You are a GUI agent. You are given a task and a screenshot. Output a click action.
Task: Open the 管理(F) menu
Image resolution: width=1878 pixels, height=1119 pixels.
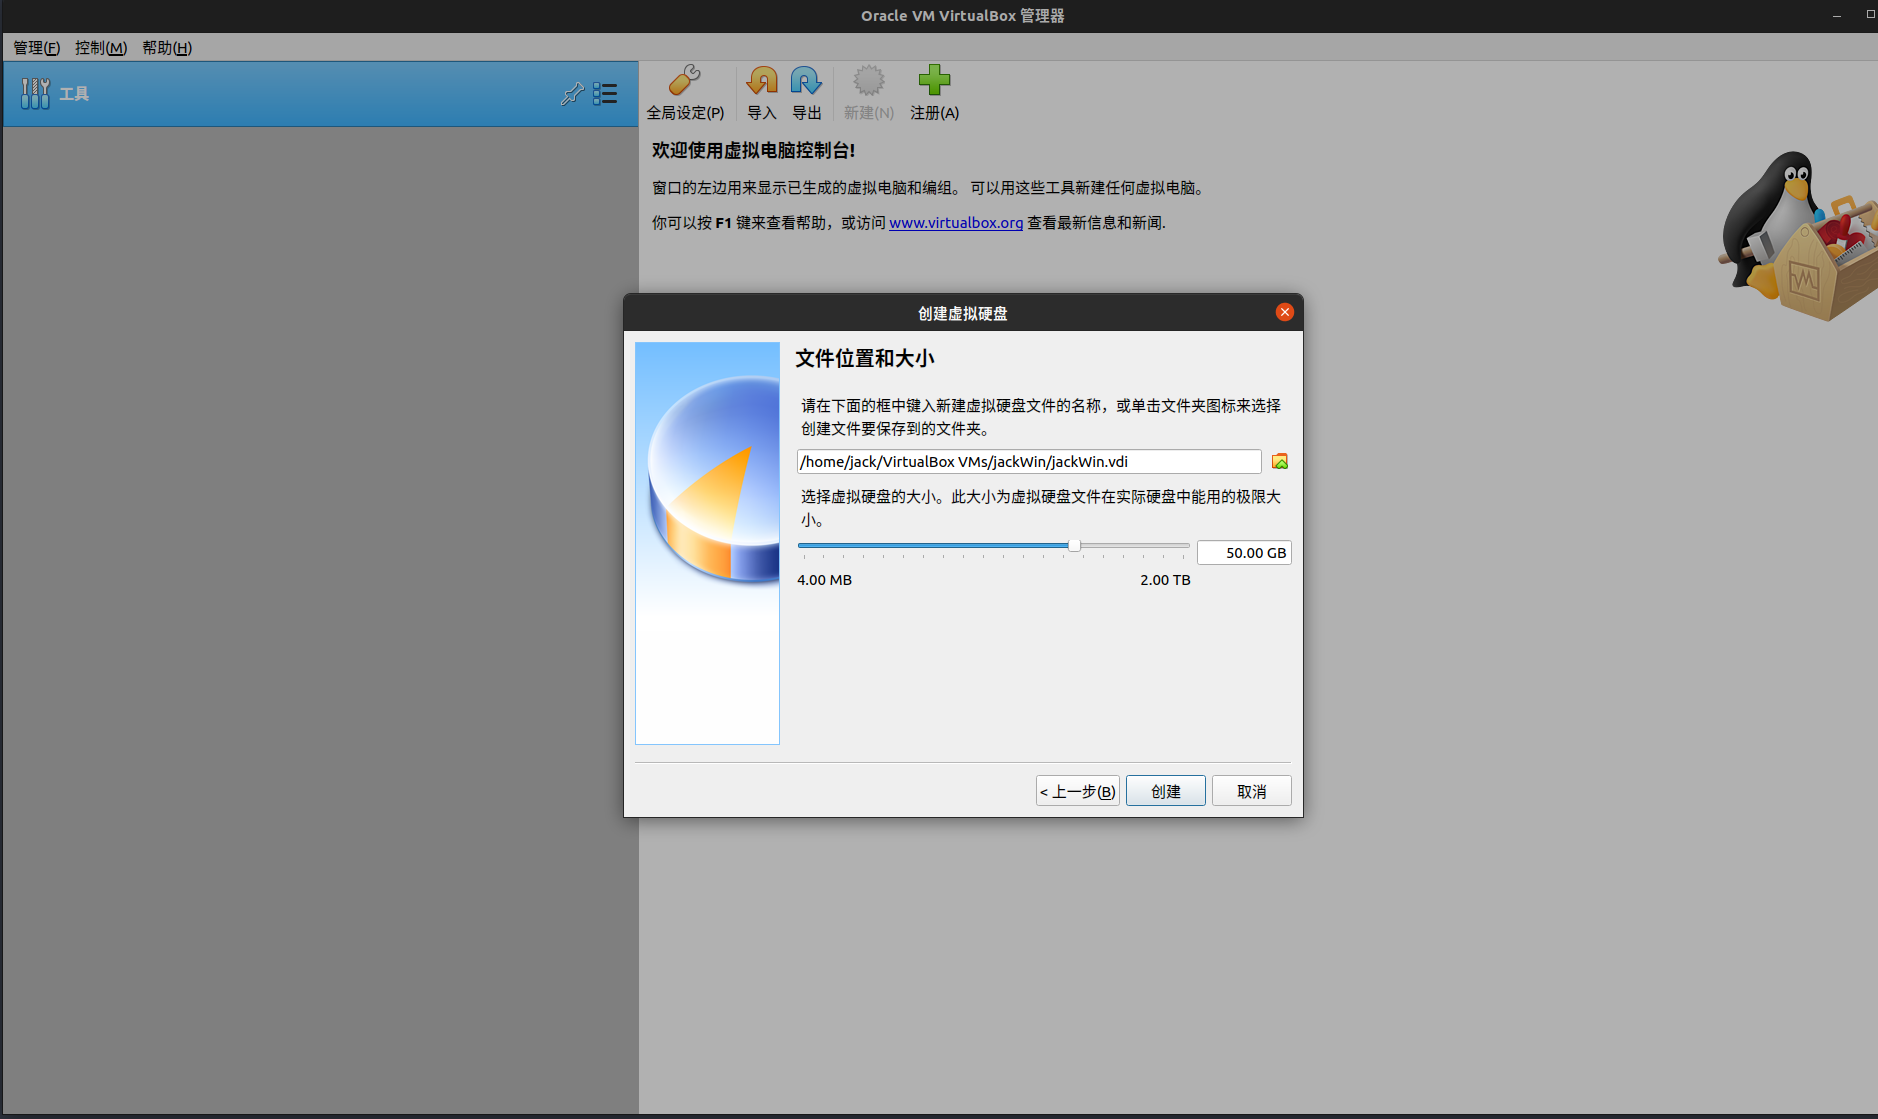pyautogui.click(x=37, y=48)
